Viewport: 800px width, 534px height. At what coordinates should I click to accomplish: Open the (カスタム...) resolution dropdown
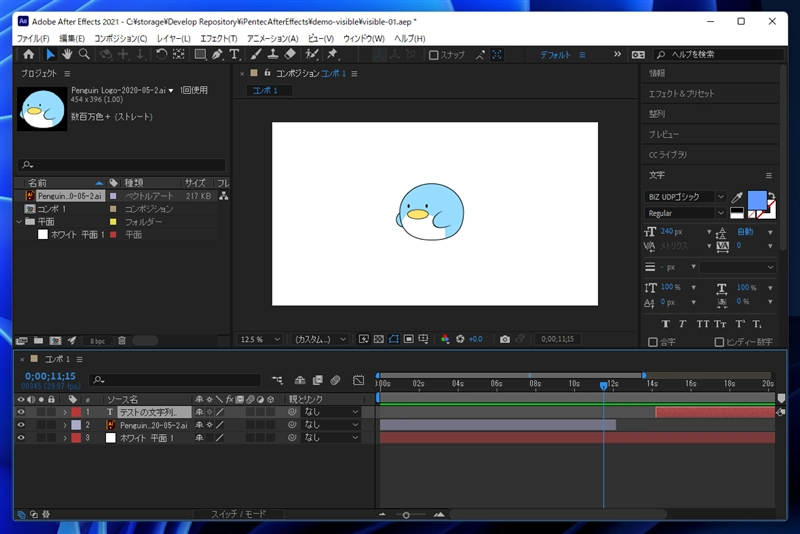coord(320,339)
